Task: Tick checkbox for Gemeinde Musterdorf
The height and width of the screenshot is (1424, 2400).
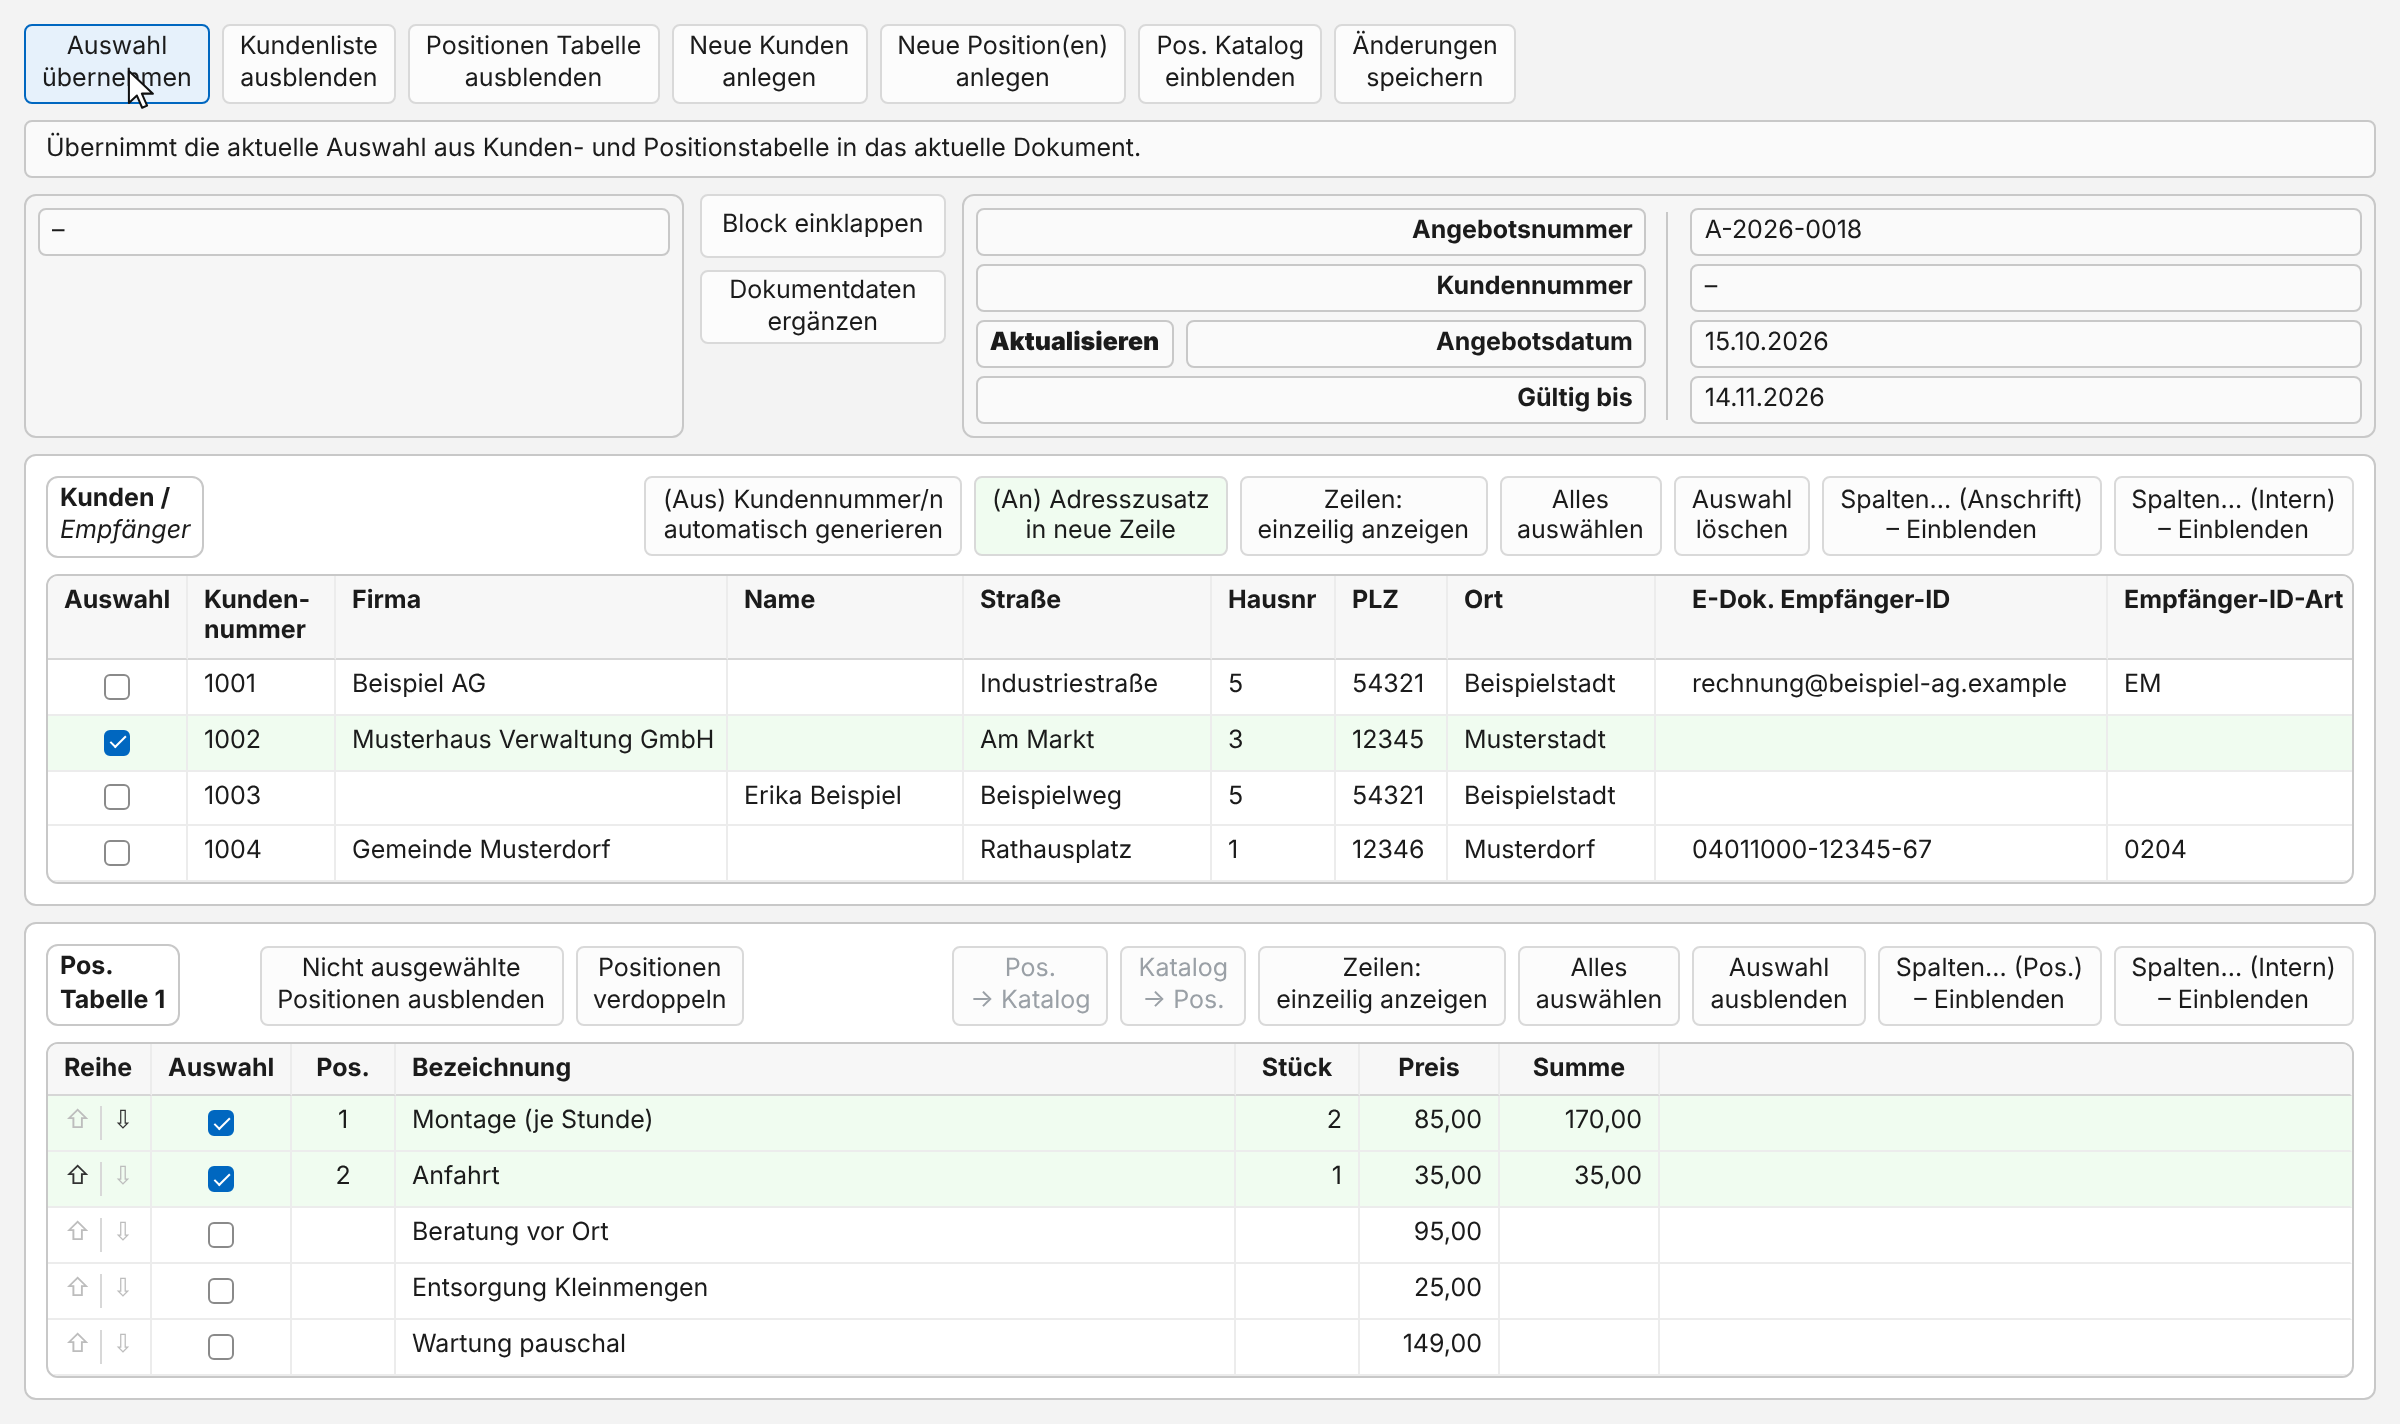Action: pyautogui.click(x=117, y=853)
